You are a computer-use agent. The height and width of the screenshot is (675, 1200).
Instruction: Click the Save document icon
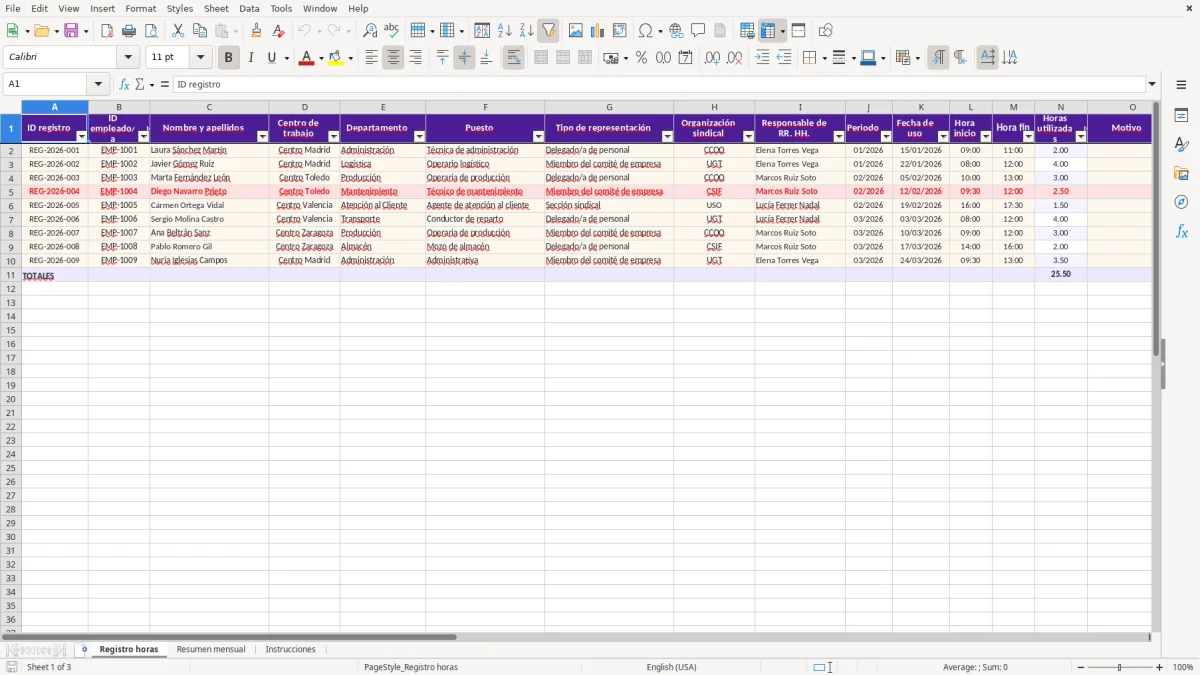click(x=71, y=31)
